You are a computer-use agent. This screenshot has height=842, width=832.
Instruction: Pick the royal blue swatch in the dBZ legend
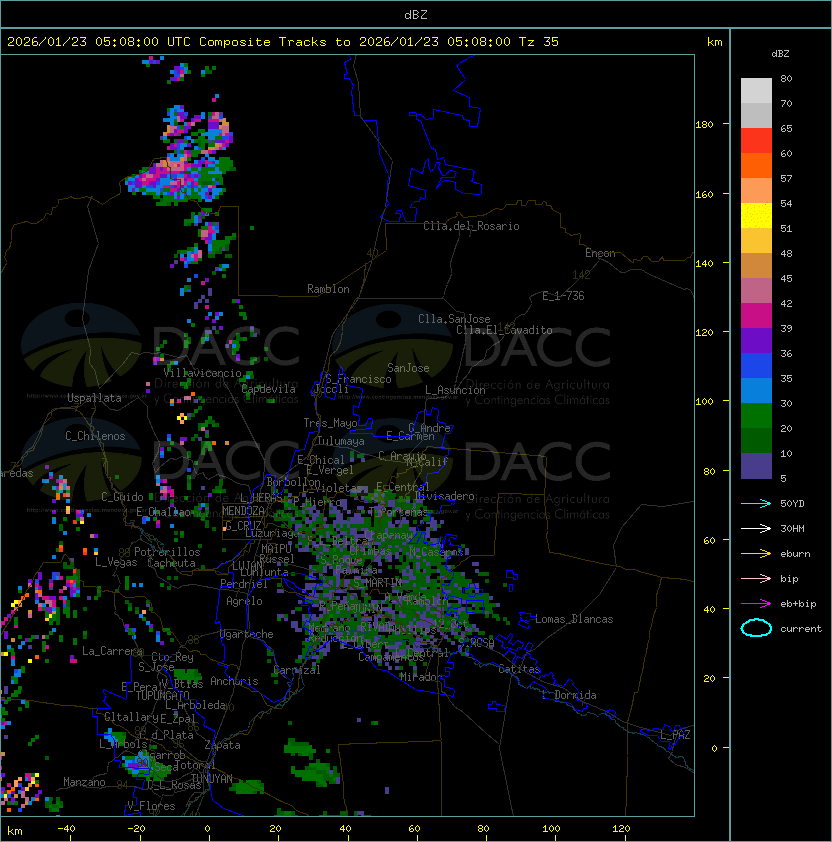coord(756,366)
